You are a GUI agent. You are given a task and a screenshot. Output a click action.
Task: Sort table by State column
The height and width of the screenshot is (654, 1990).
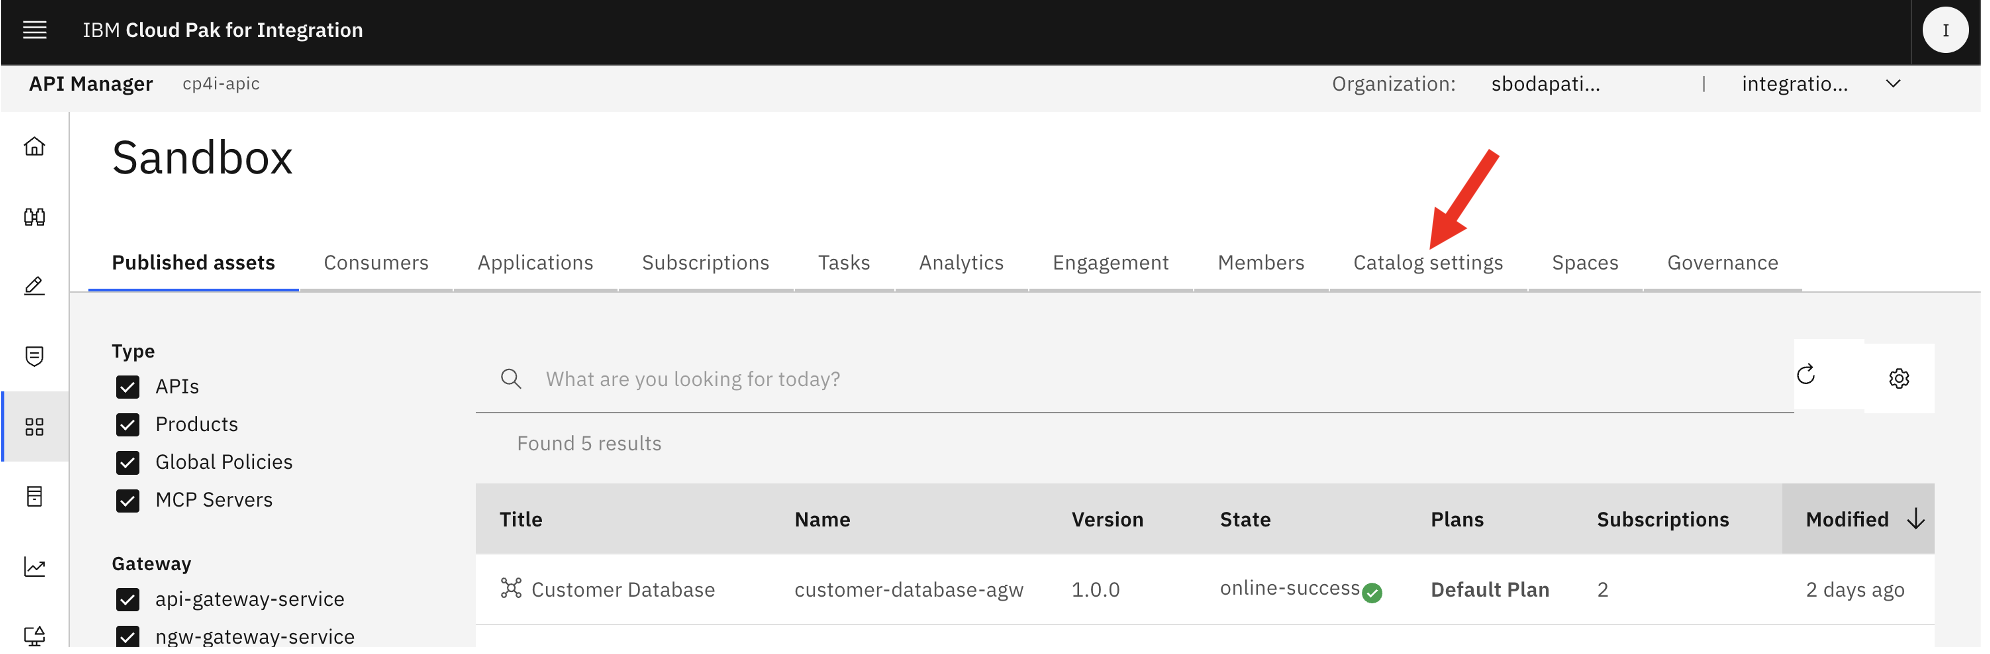pos(1245,519)
